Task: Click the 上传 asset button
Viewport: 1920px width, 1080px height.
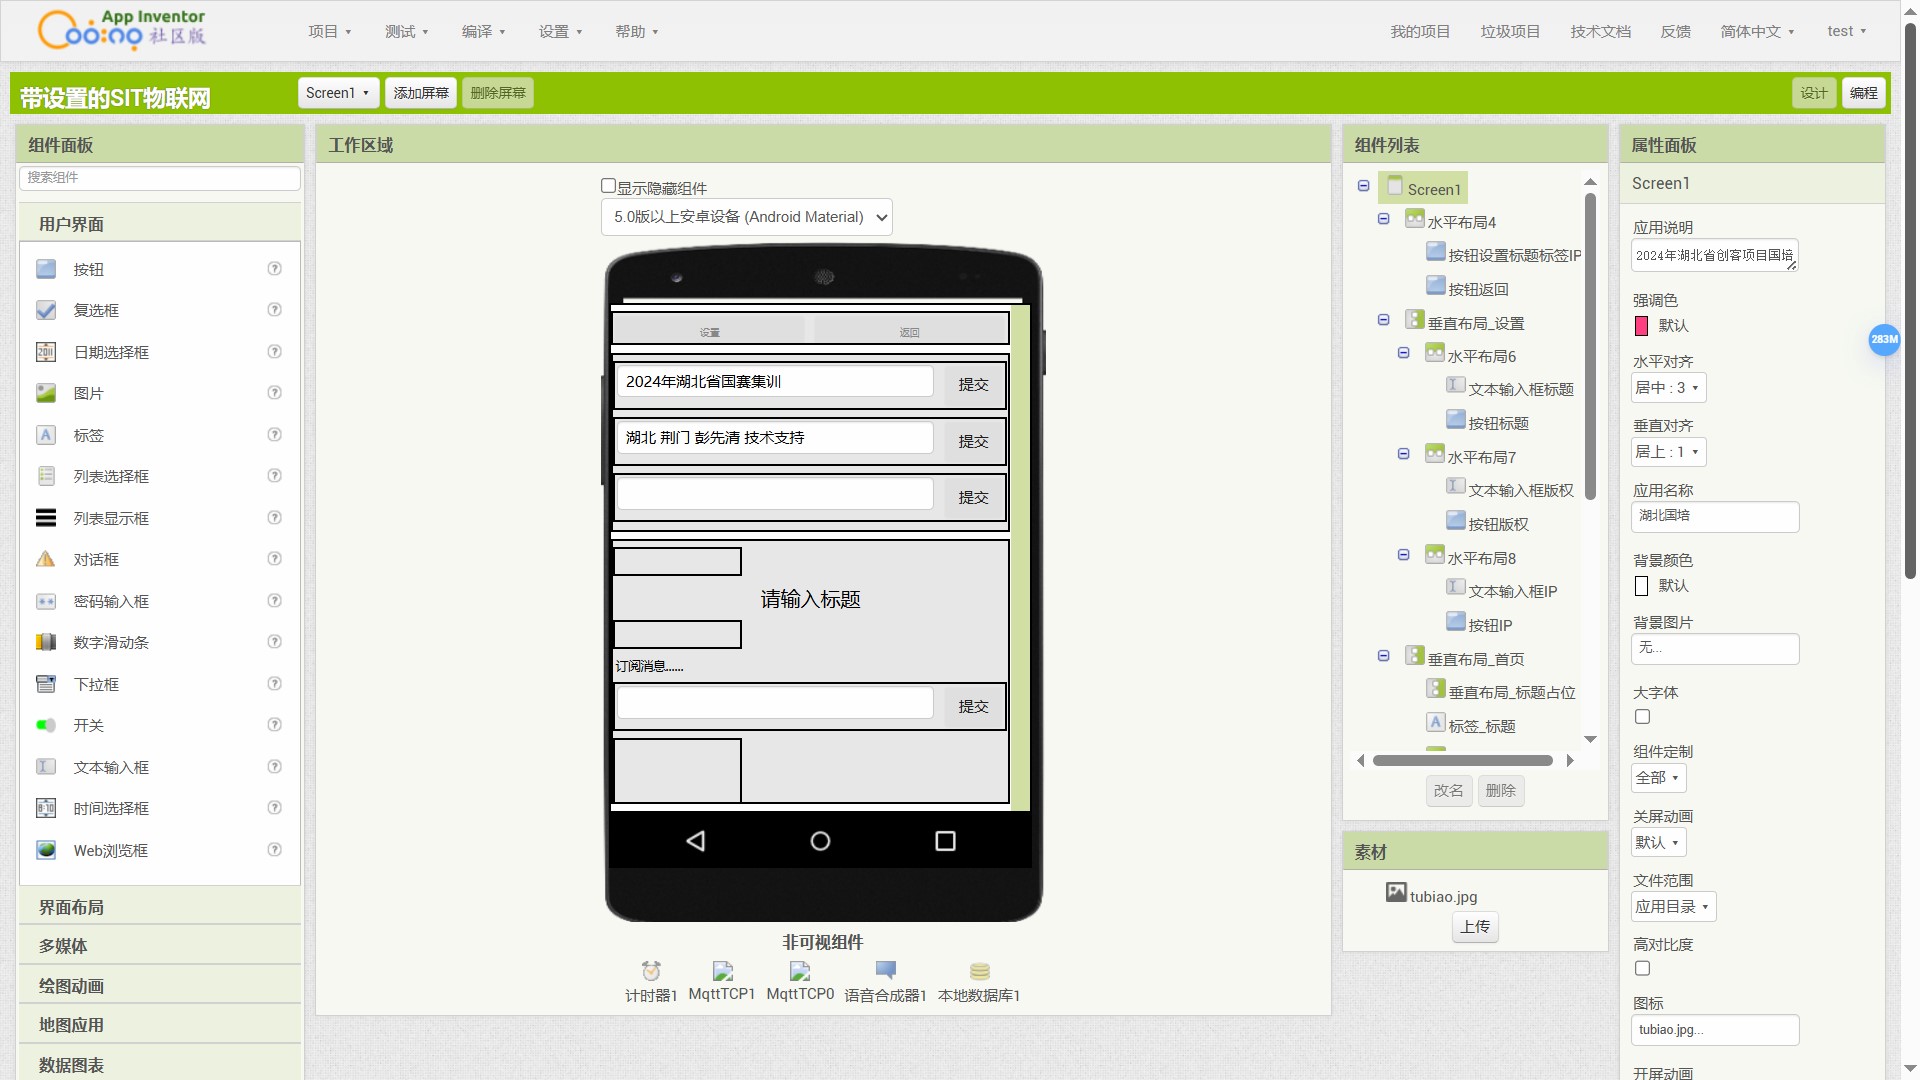Action: (1475, 927)
